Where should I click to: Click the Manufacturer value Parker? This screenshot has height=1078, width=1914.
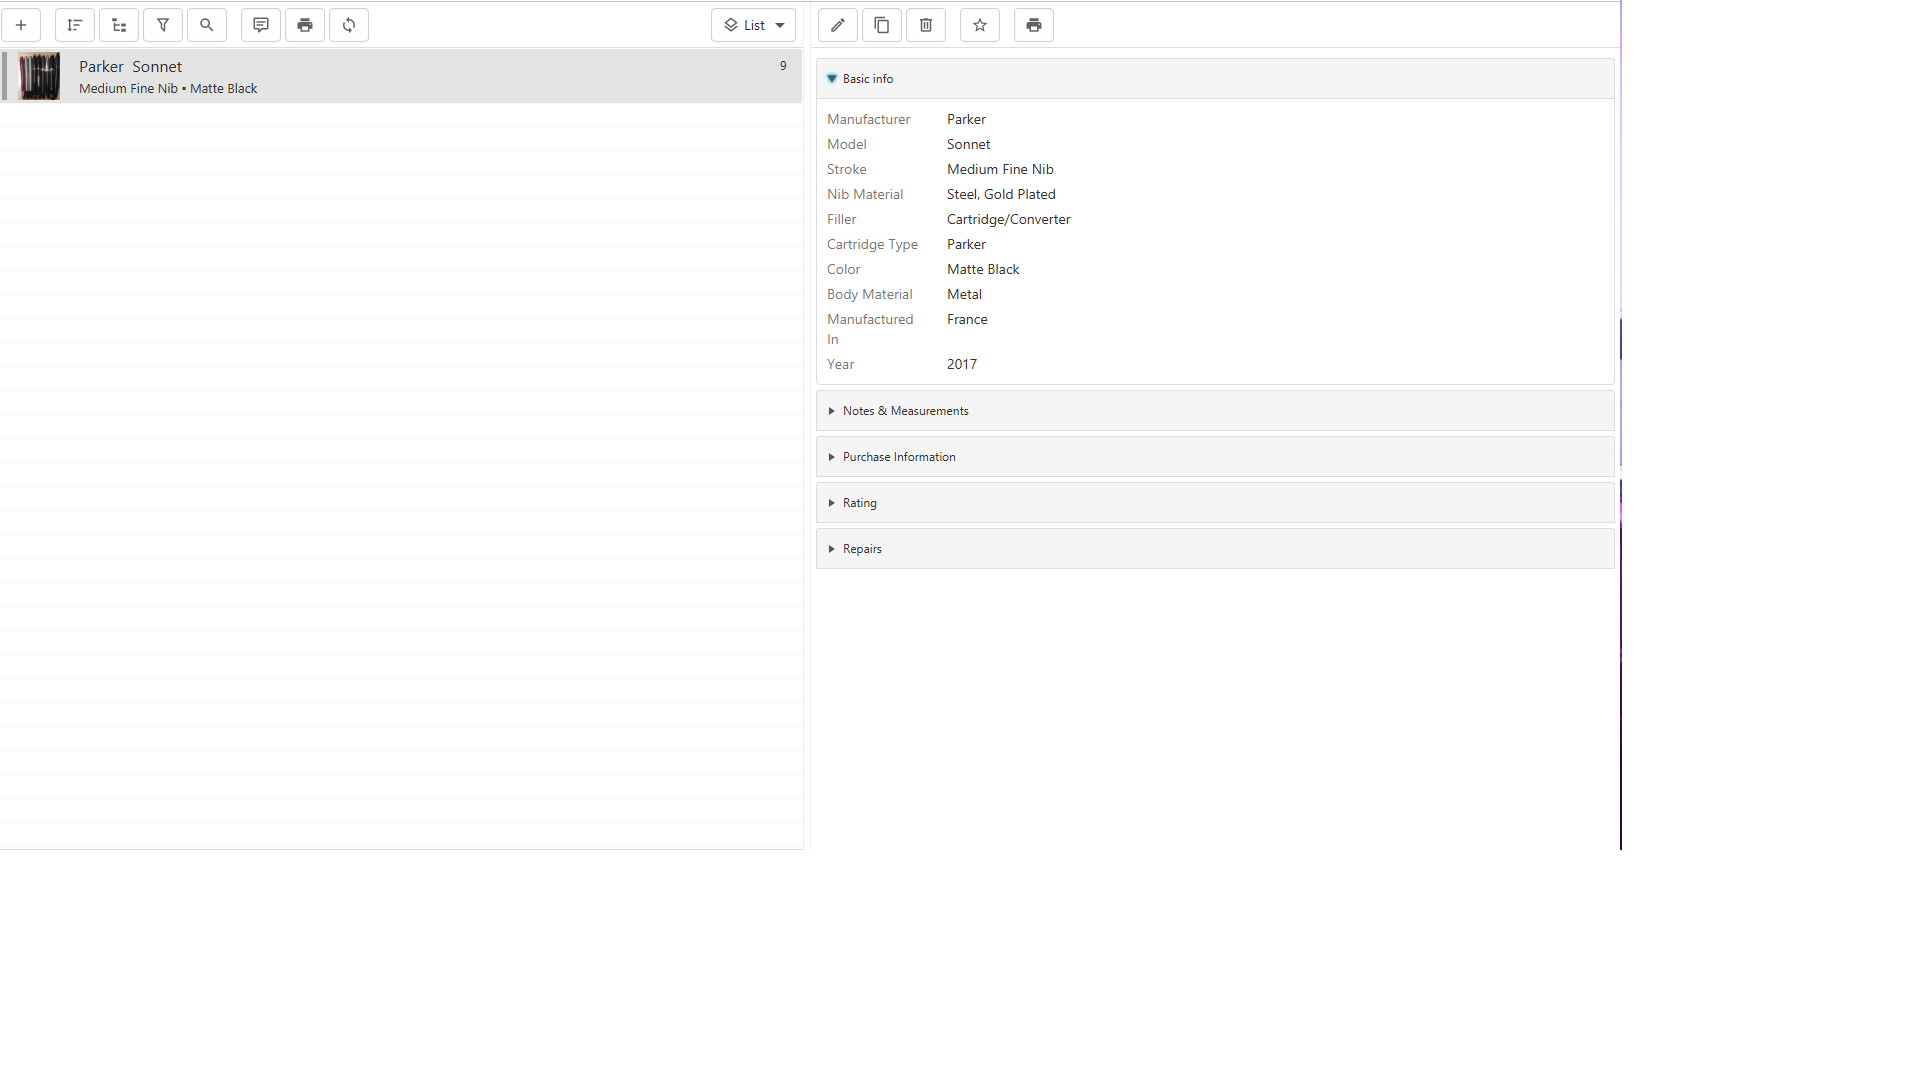(966, 119)
